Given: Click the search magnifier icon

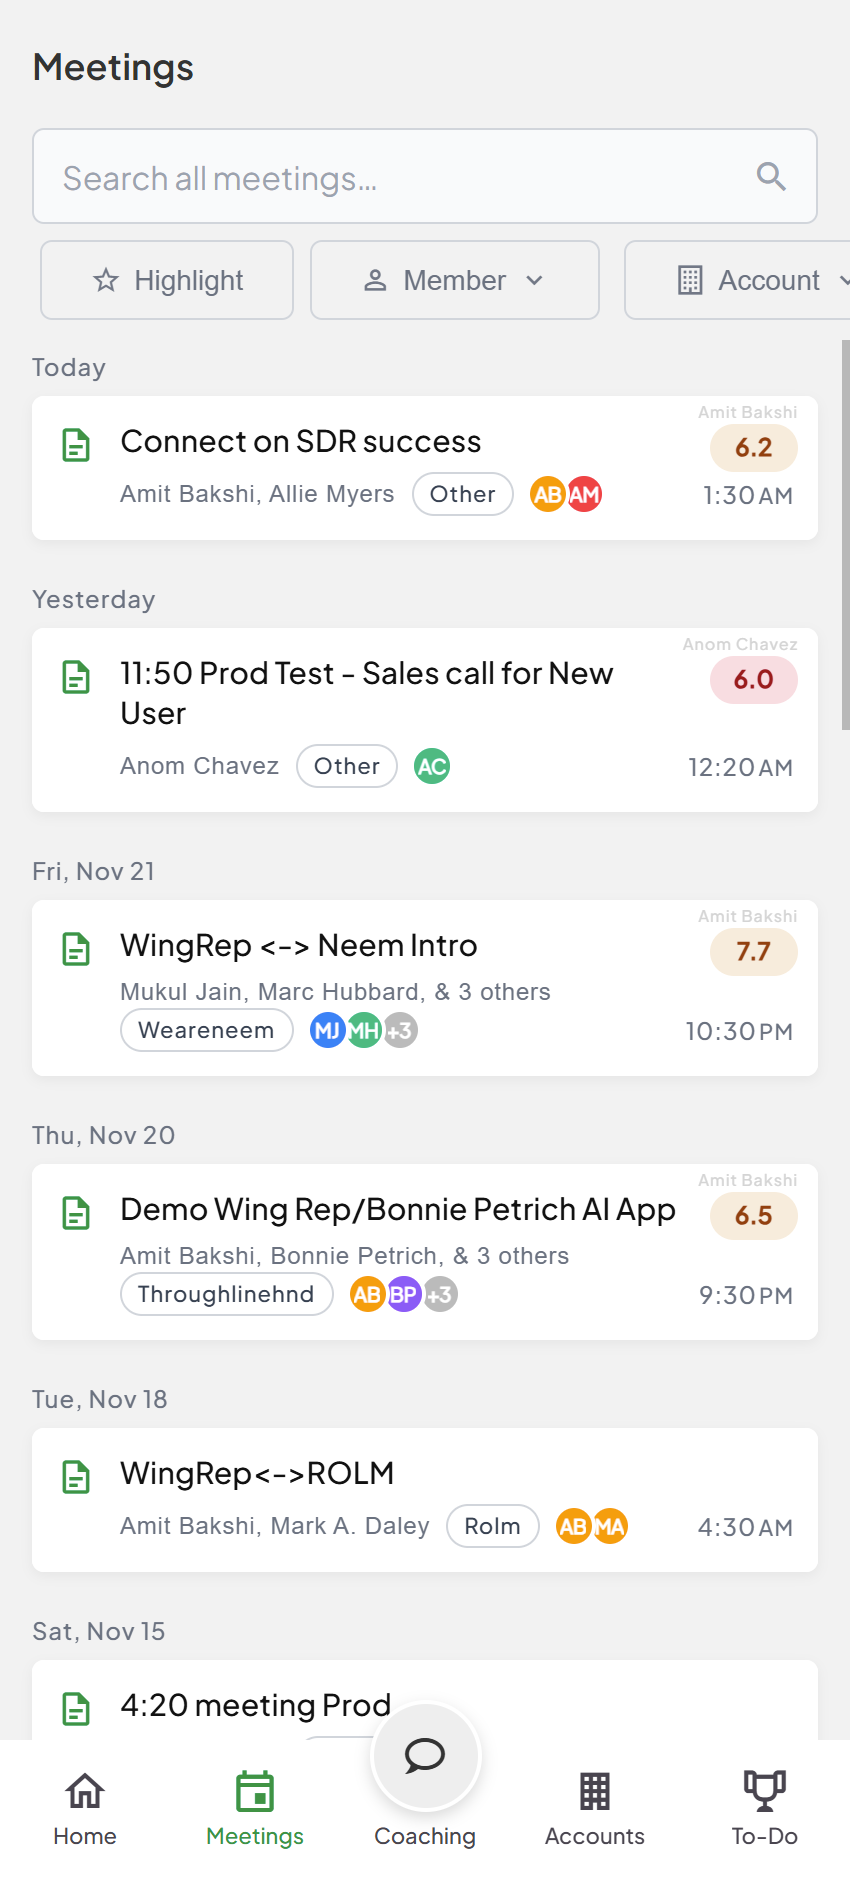Looking at the screenshot, I should [771, 177].
